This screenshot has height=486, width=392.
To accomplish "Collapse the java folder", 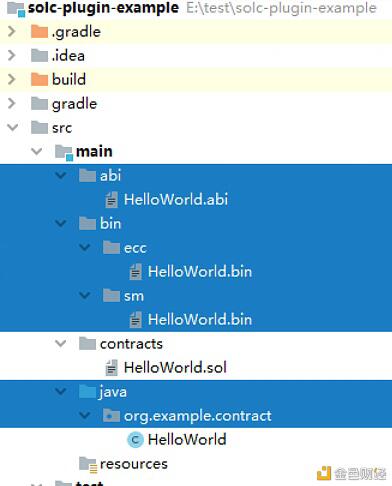I will pos(61,391).
